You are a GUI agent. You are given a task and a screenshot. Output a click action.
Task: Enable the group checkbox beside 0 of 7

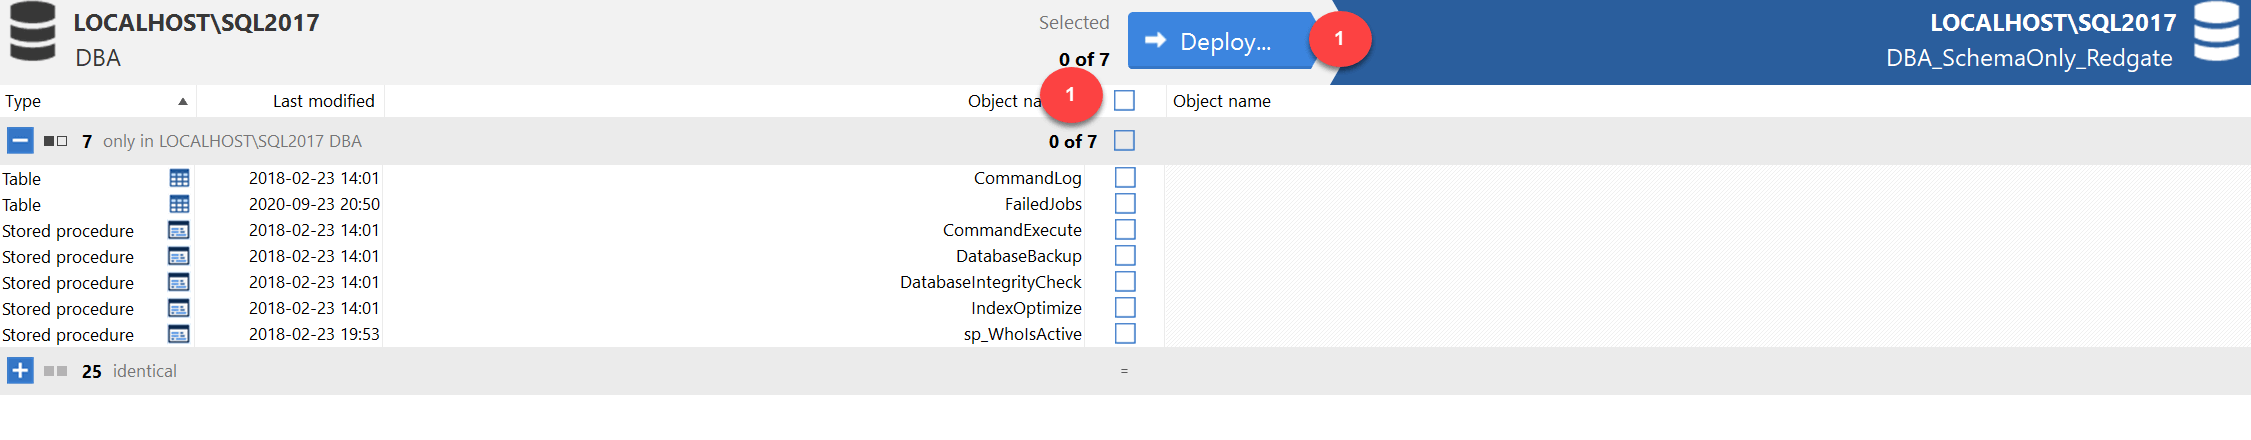coord(1125,141)
